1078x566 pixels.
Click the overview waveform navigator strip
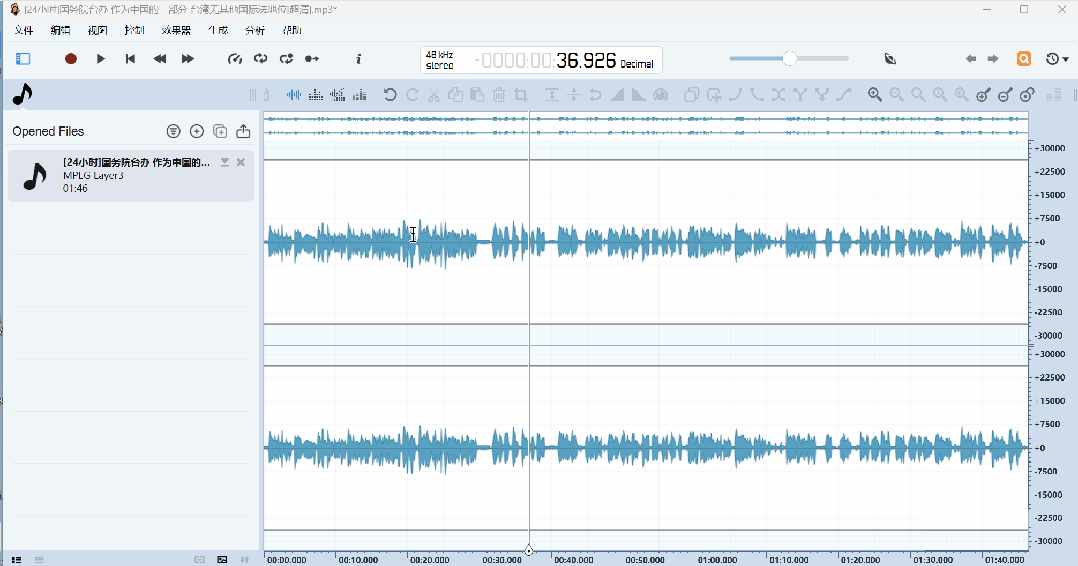[x=646, y=126]
